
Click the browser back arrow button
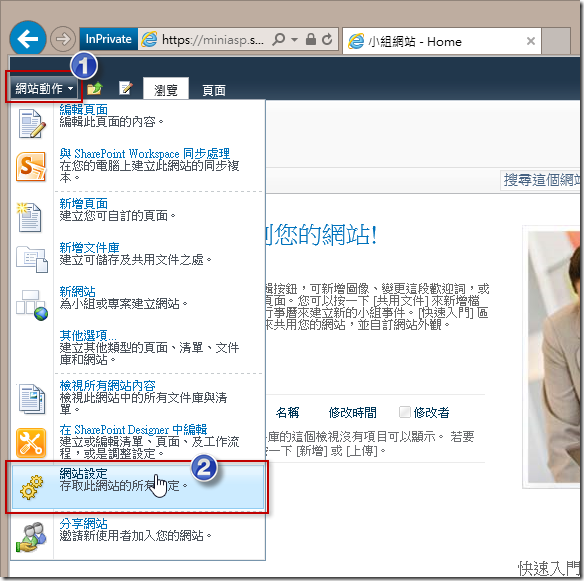(x=28, y=39)
